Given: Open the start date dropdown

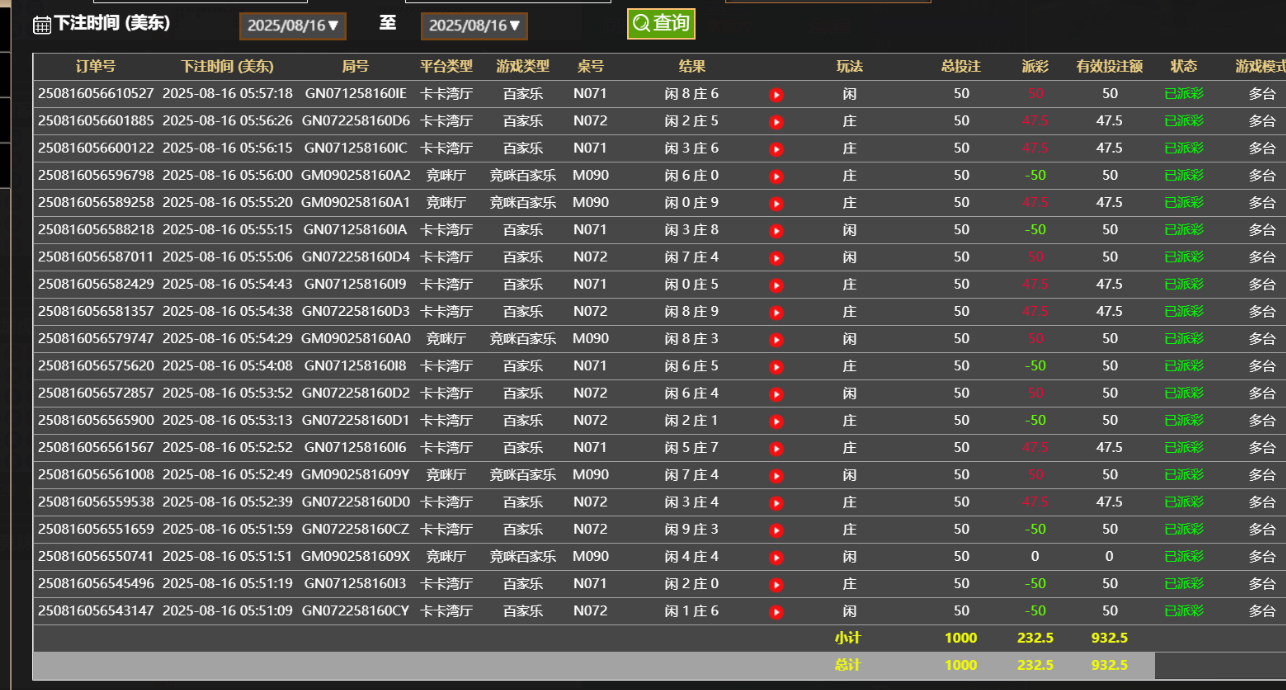Looking at the screenshot, I should [x=293, y=26].
